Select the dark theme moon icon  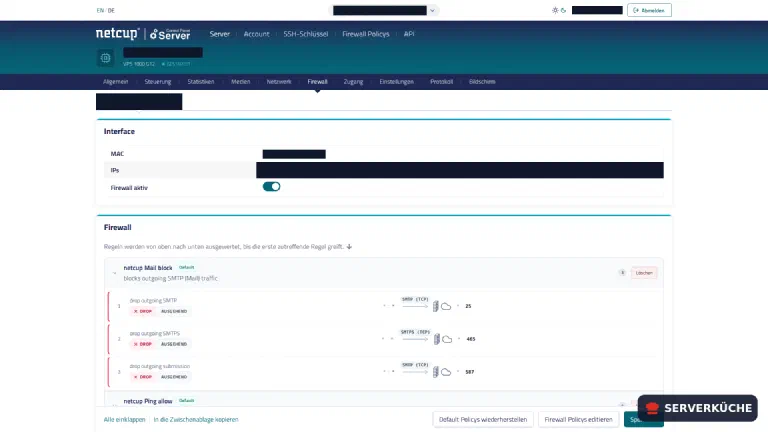pos(563,10)
